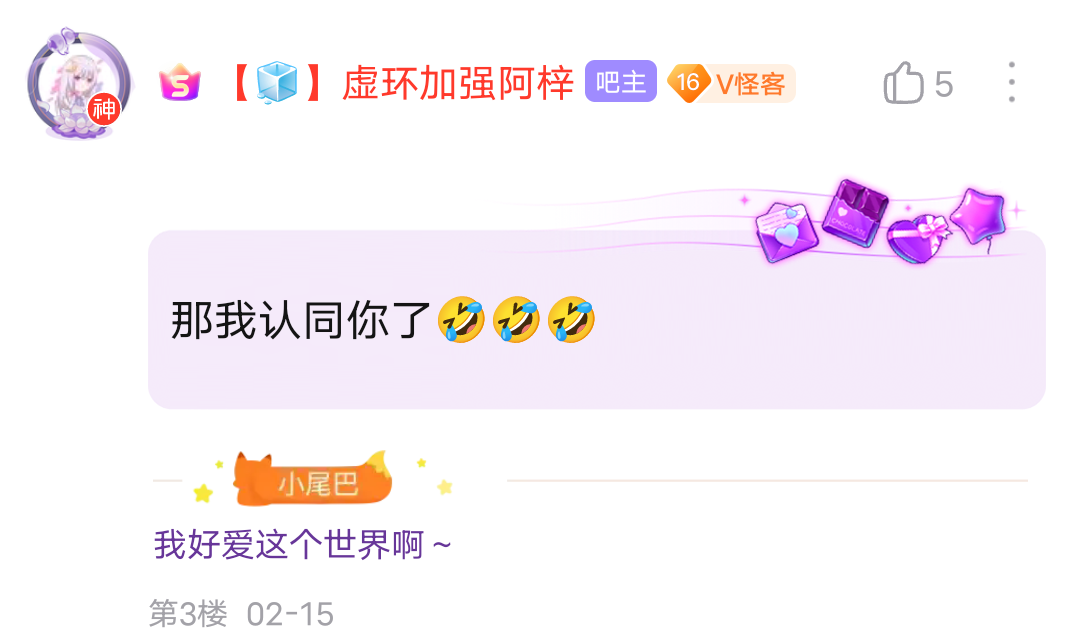
Task: Tap the purple heart gift box decoration
Action: pyautogui.click(x=917, y=238)
